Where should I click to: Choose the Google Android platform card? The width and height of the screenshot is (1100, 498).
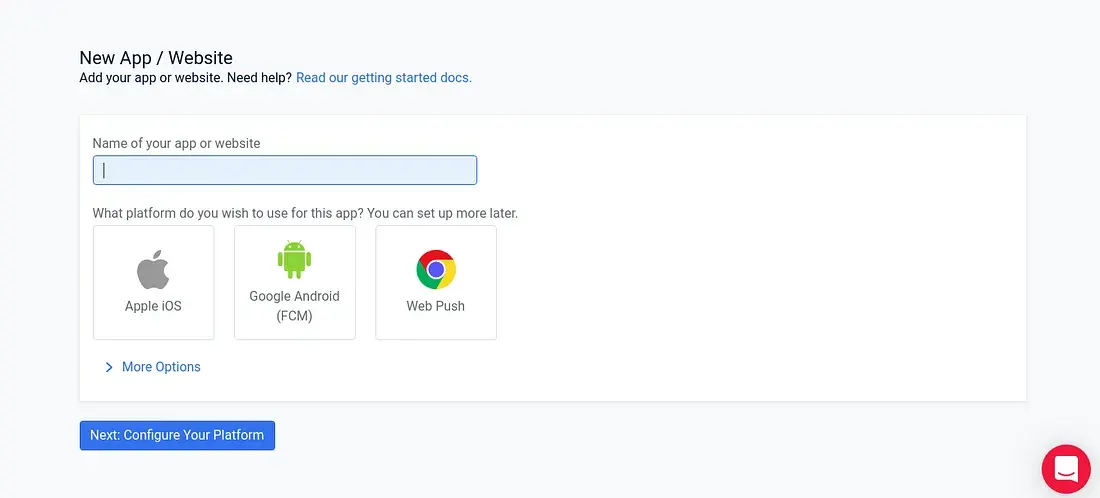click(x=294, y=282)
